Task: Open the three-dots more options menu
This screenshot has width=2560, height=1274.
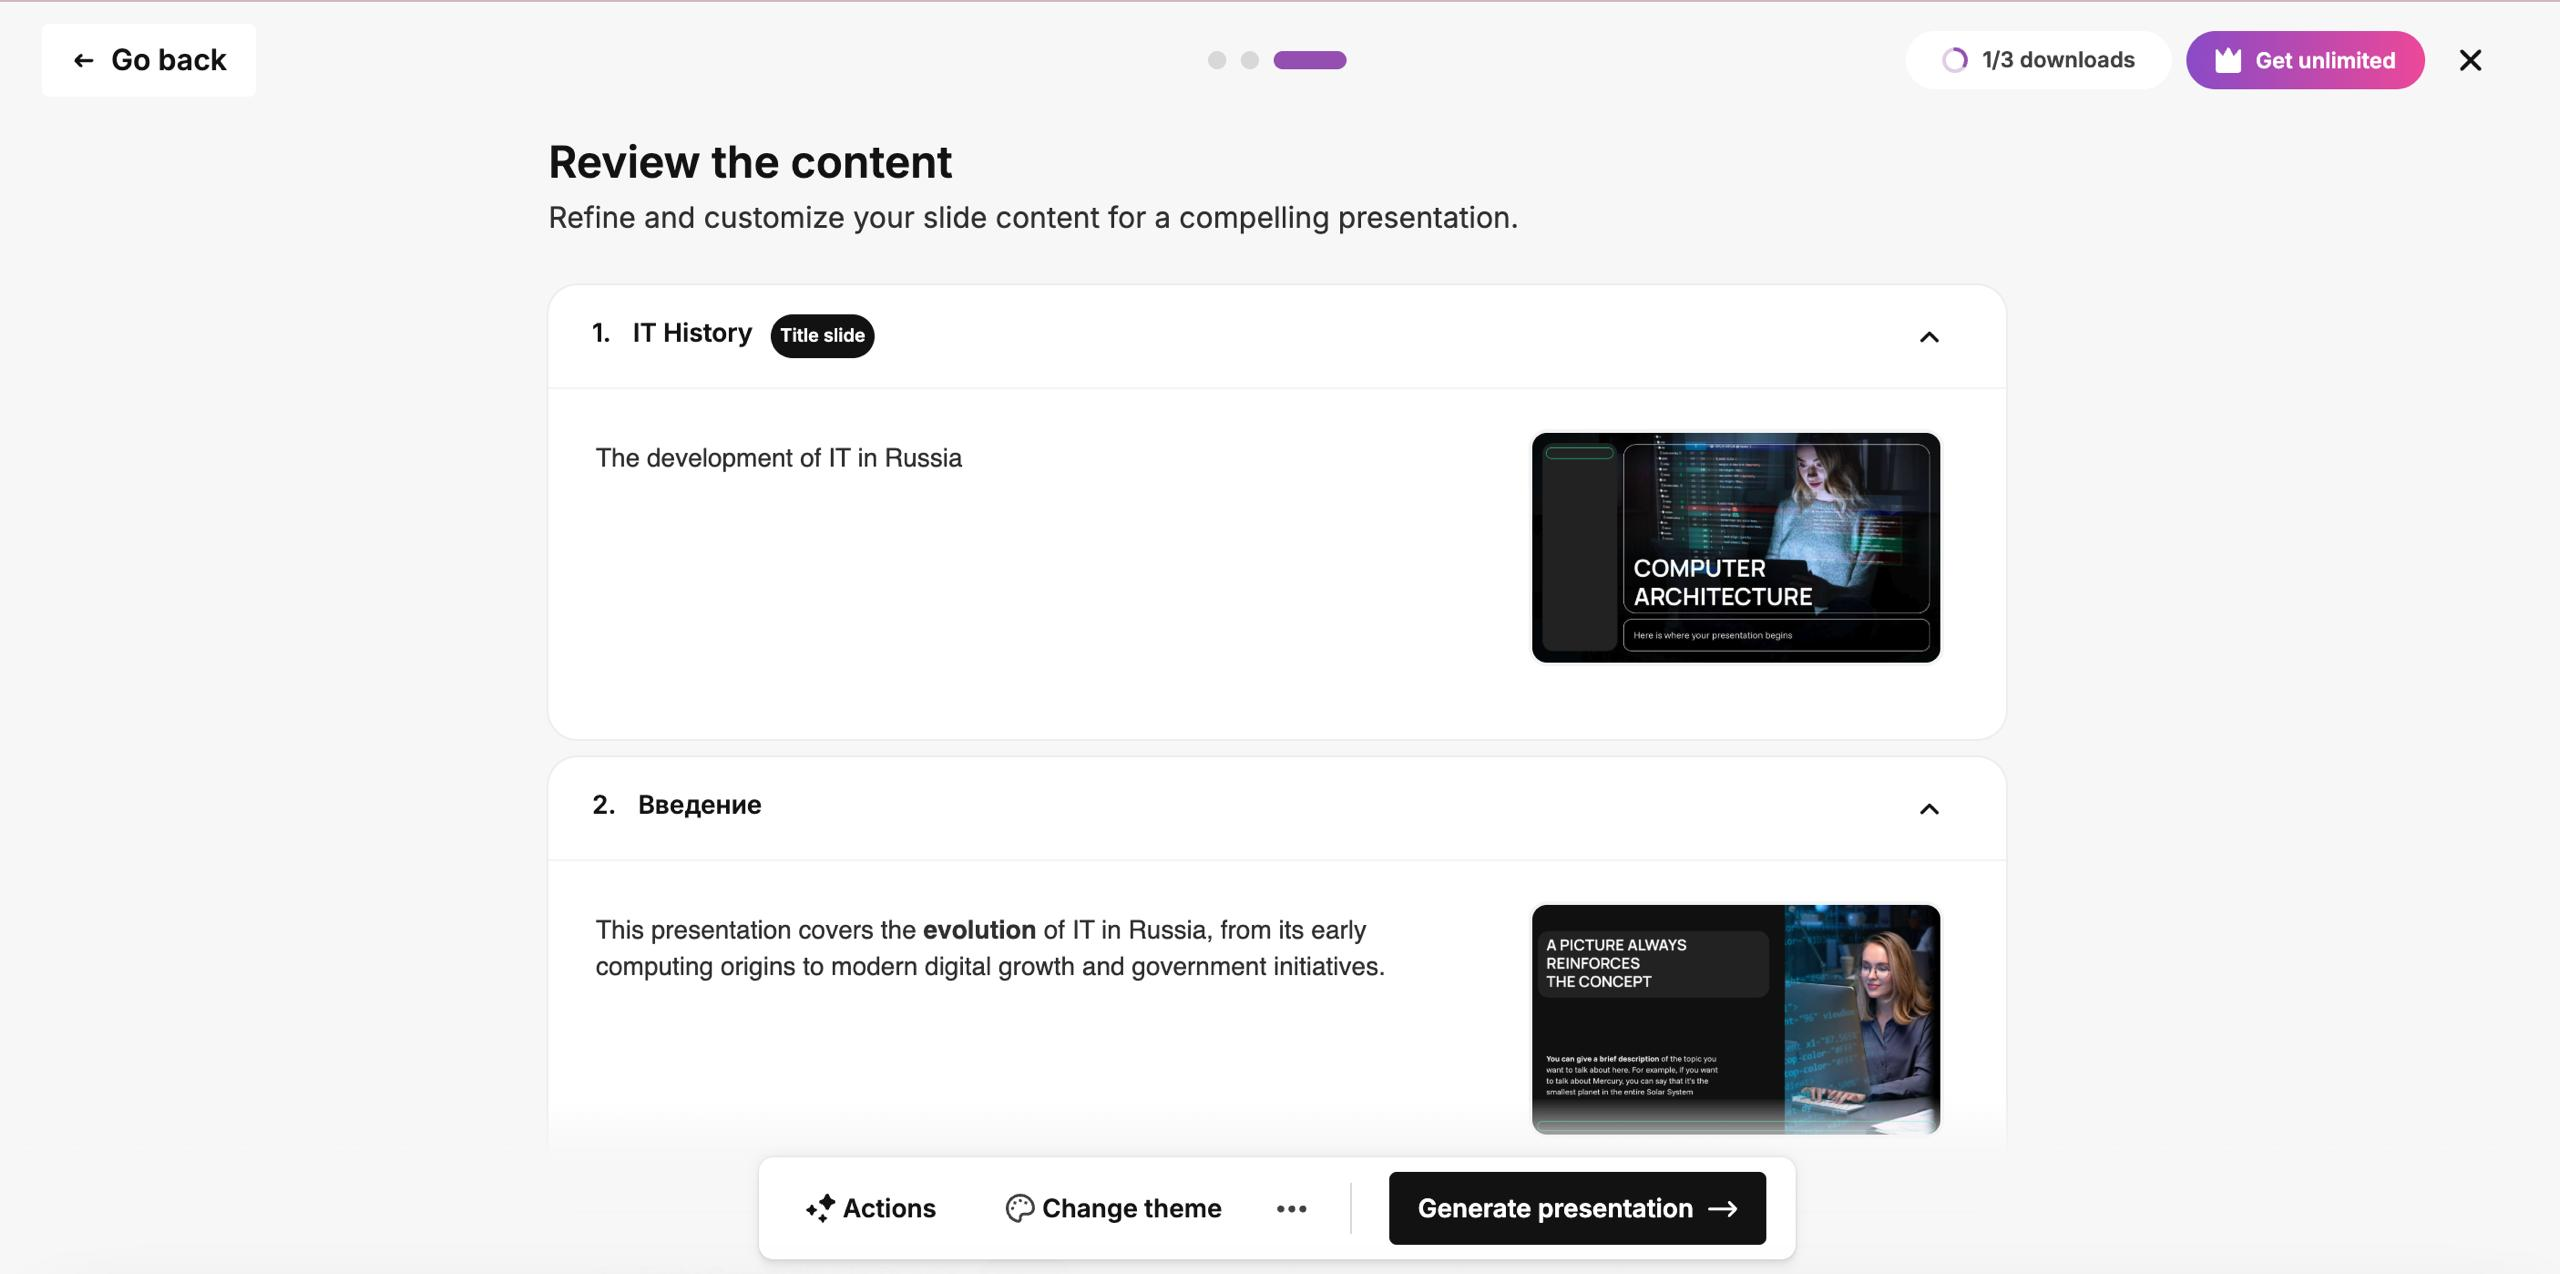Action: tap(1291, 1208)
